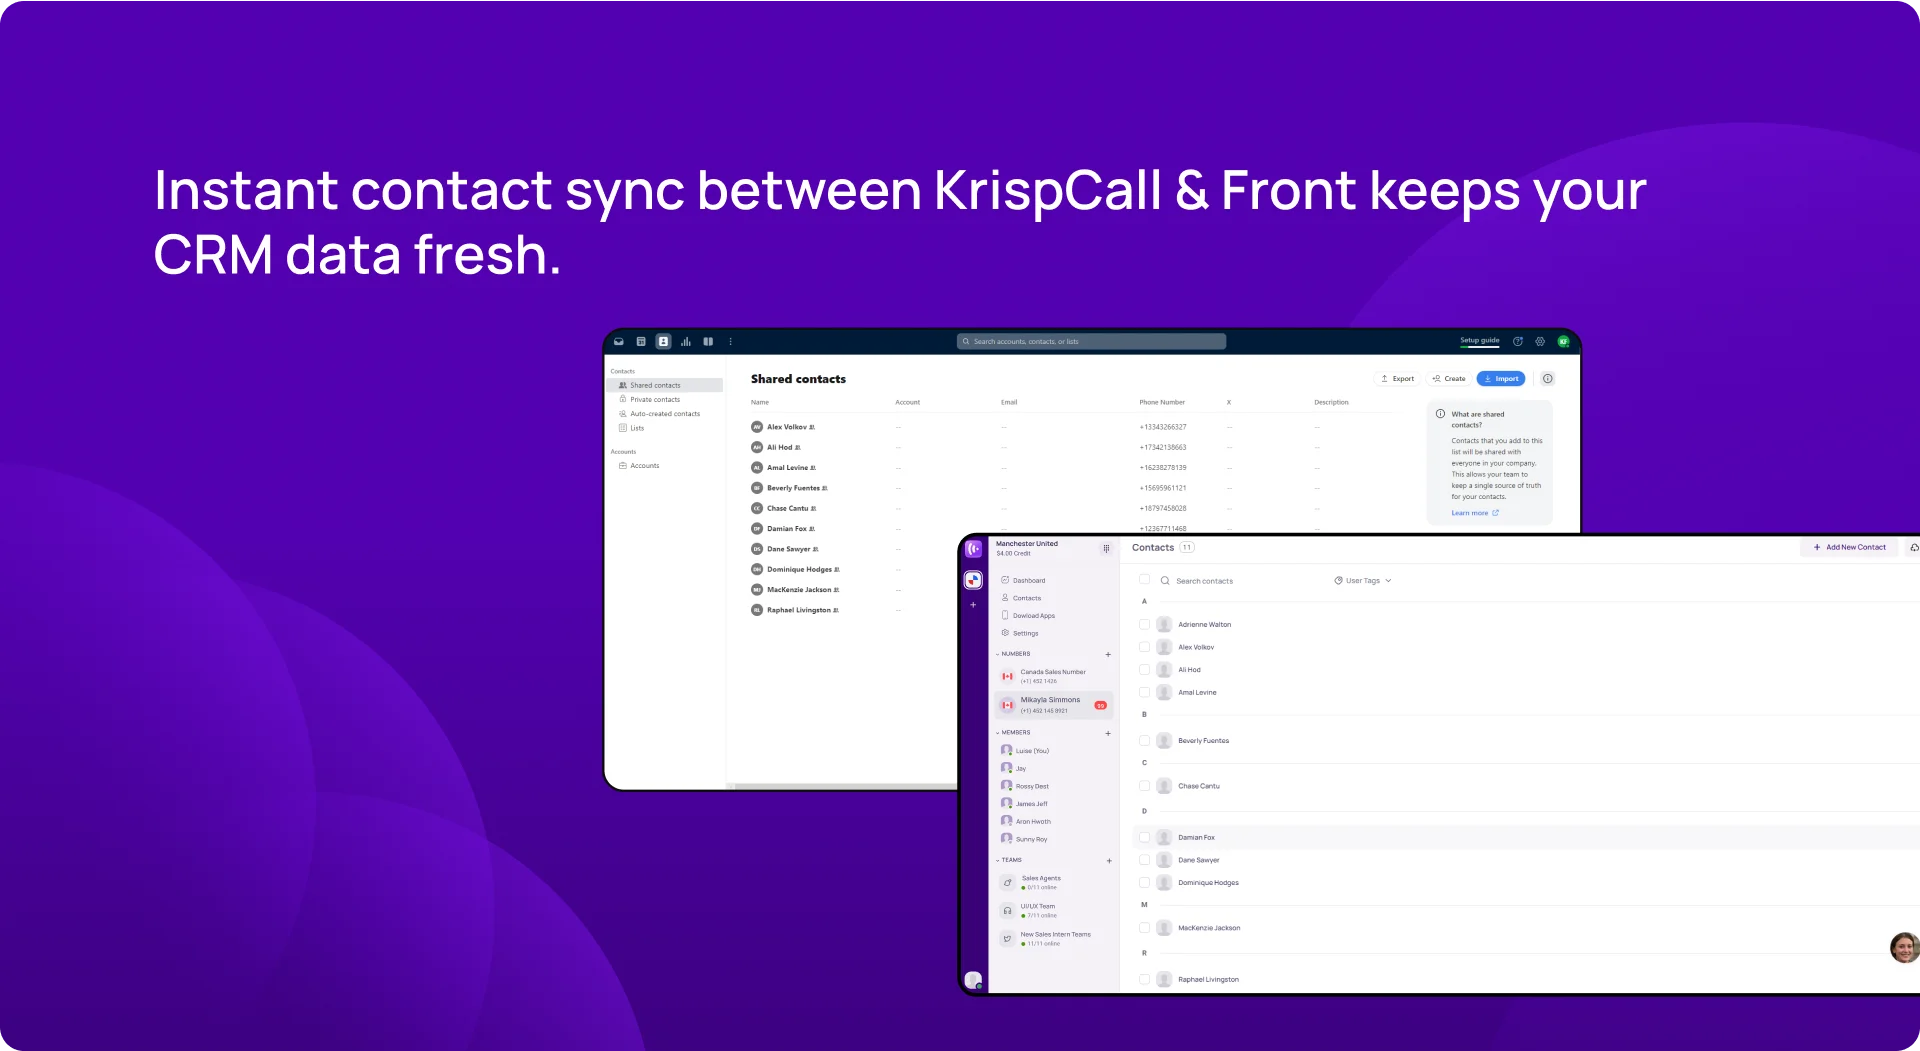Open the knowledge base book icon in Front
The width and height of the screenshot is (1920, 1051).
[708, 341]
